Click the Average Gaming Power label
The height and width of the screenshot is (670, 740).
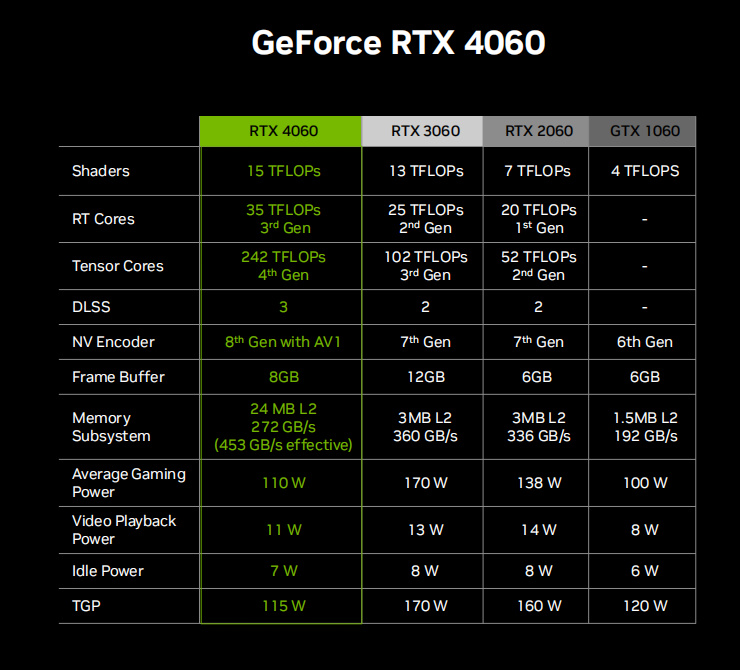[x=129, y=483]
